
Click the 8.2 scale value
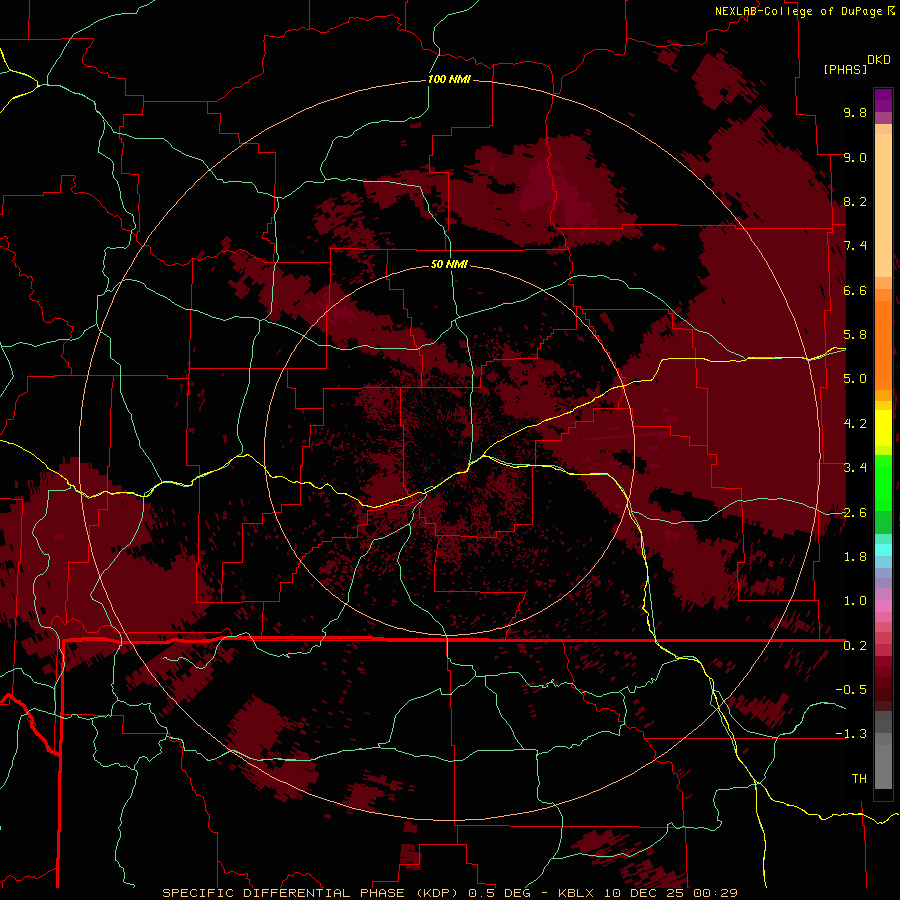855,201
